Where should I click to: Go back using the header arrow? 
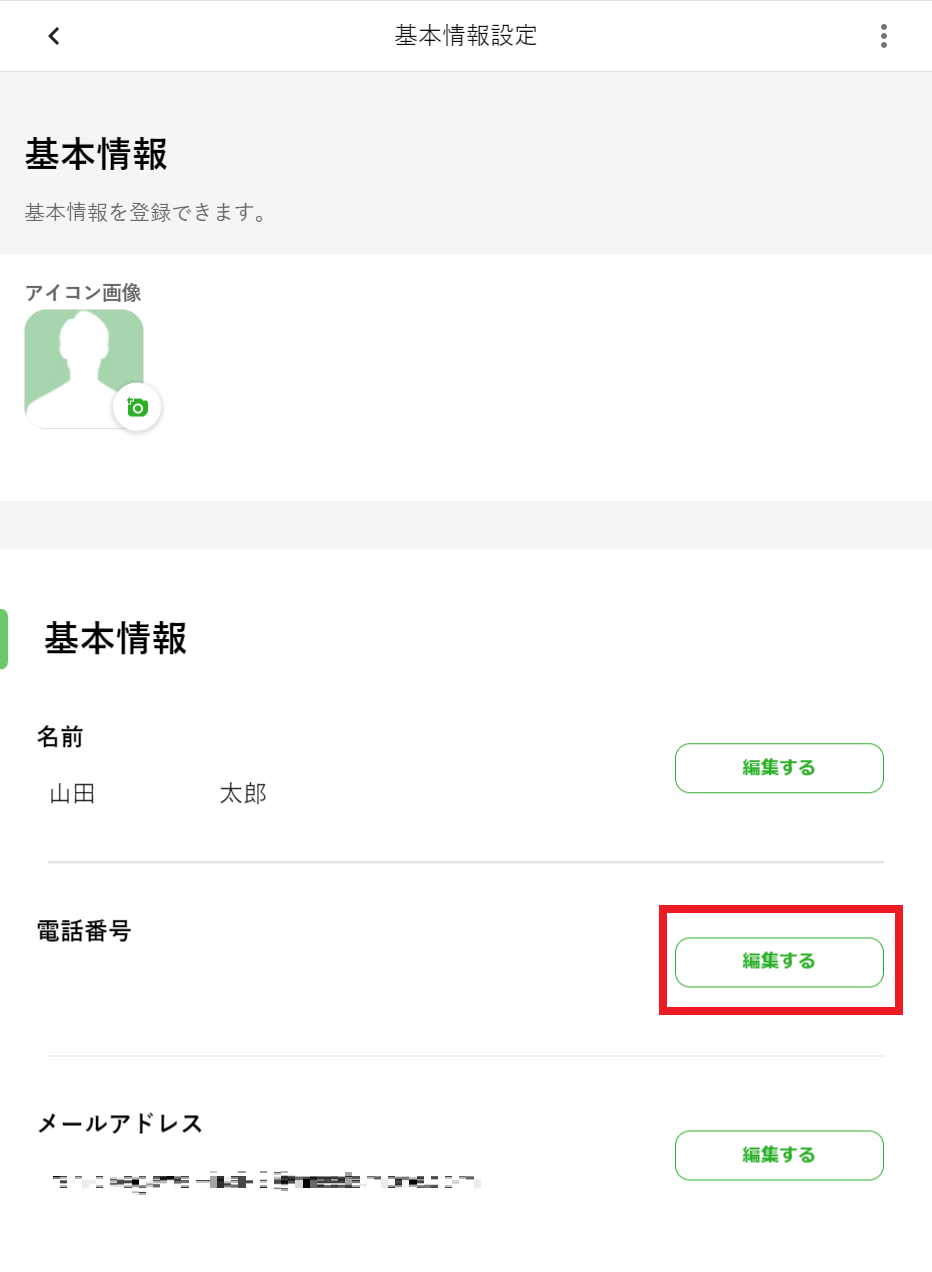pos(54,36)
